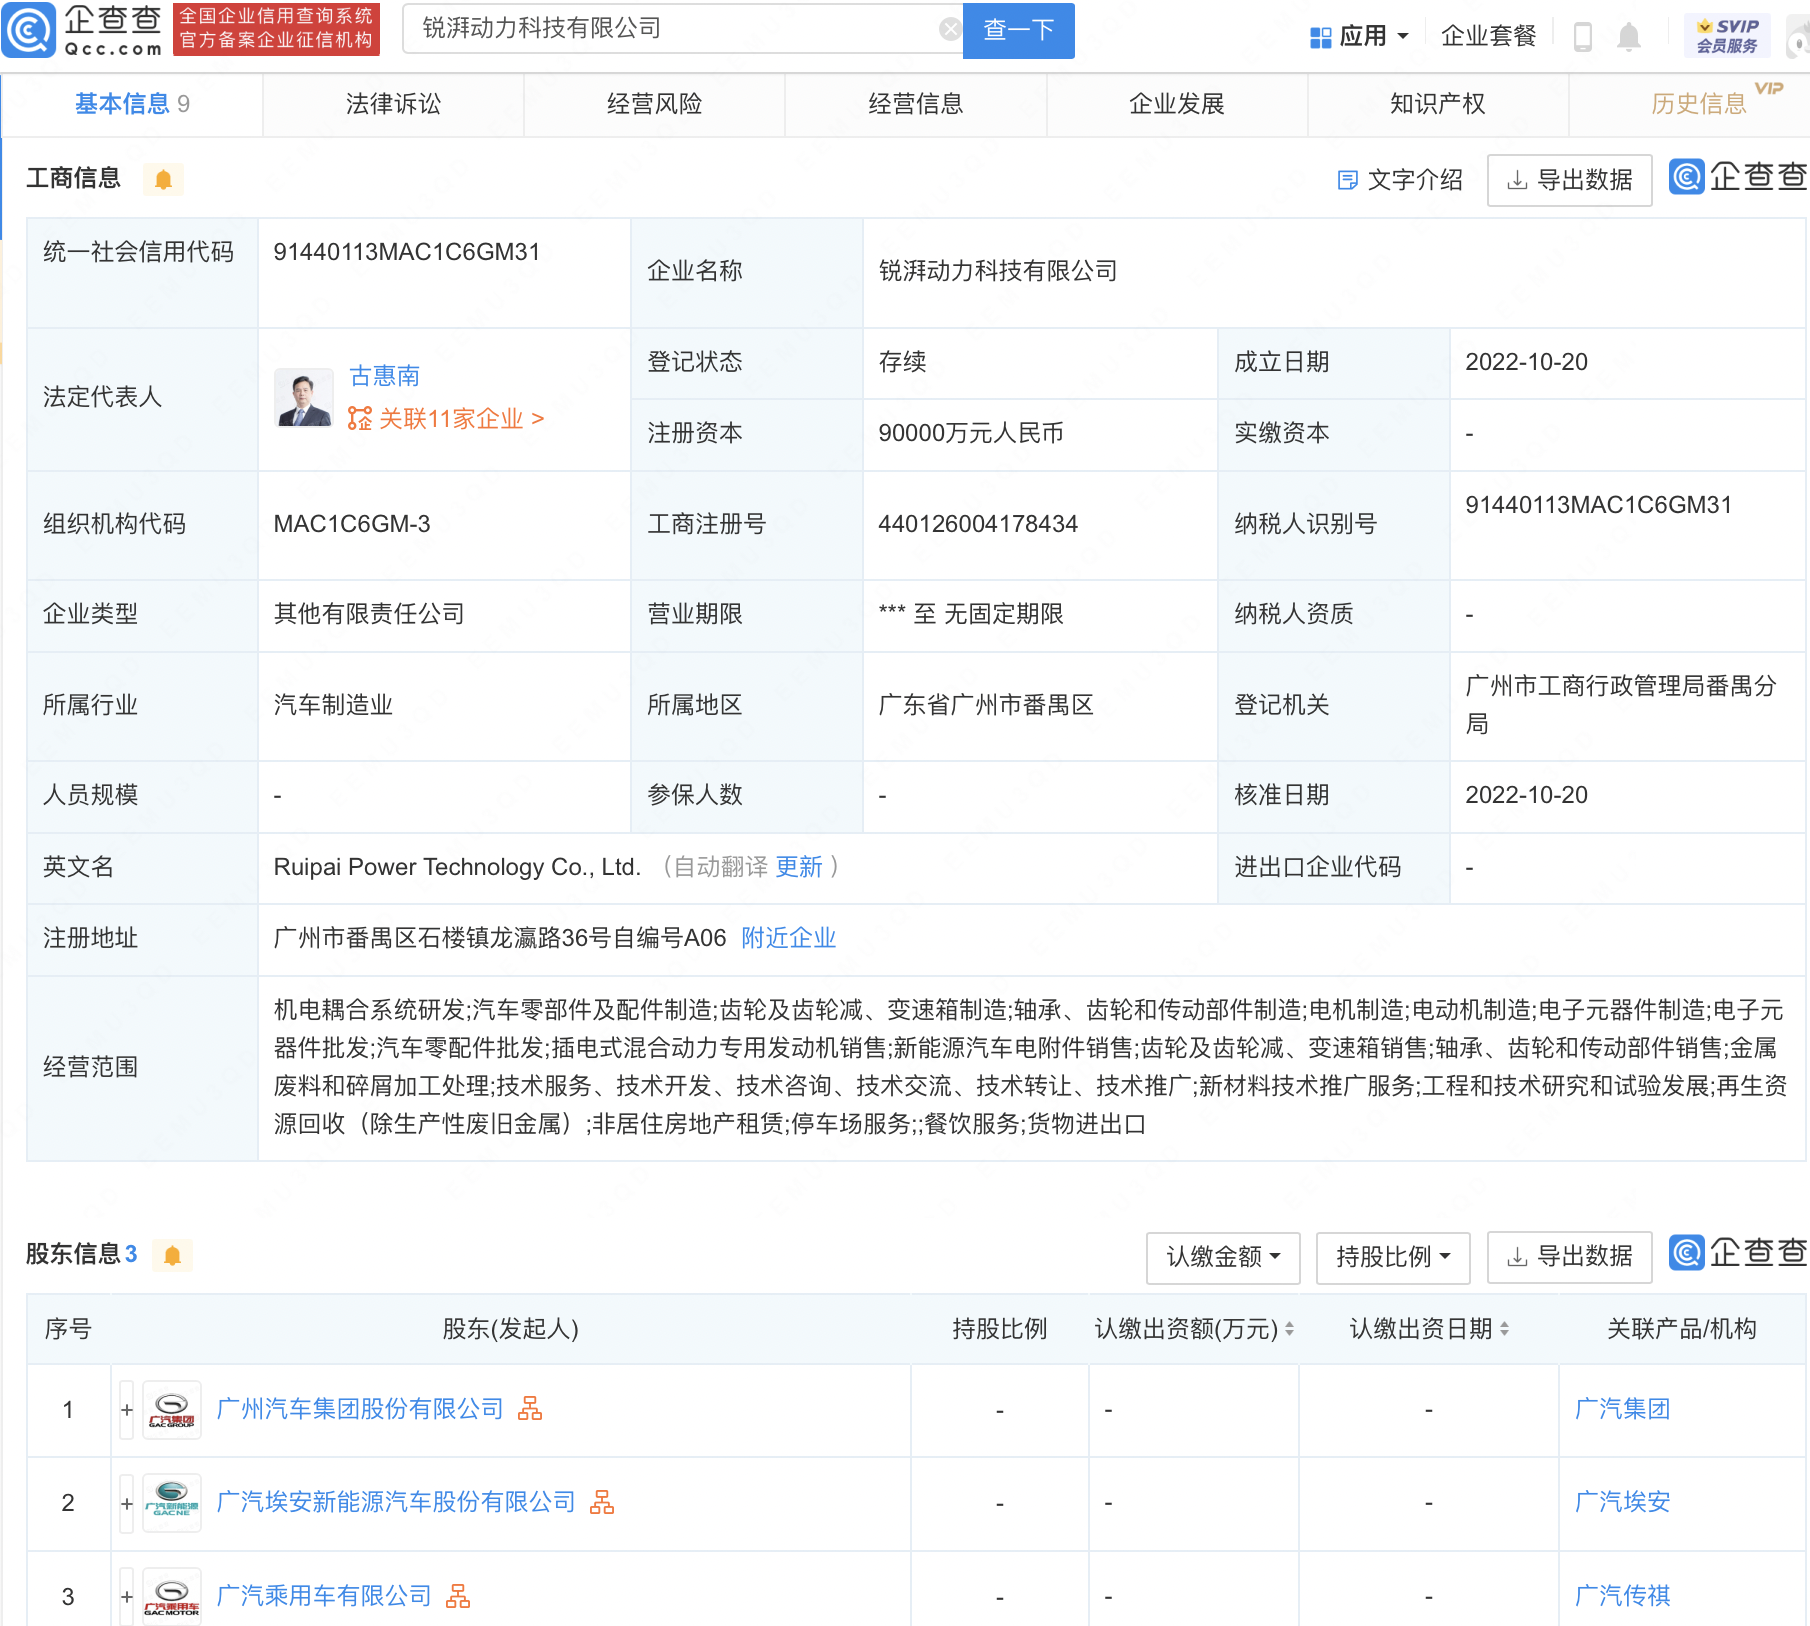
Task: Click the 应用 grid icon
Action: pyautogui.click(x=1320, y=37)
